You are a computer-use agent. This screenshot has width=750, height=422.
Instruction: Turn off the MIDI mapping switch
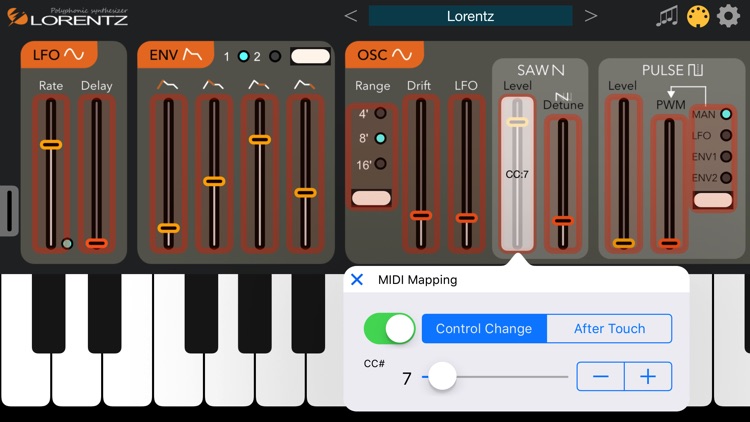pyautogui.click(x=389, y=329)
